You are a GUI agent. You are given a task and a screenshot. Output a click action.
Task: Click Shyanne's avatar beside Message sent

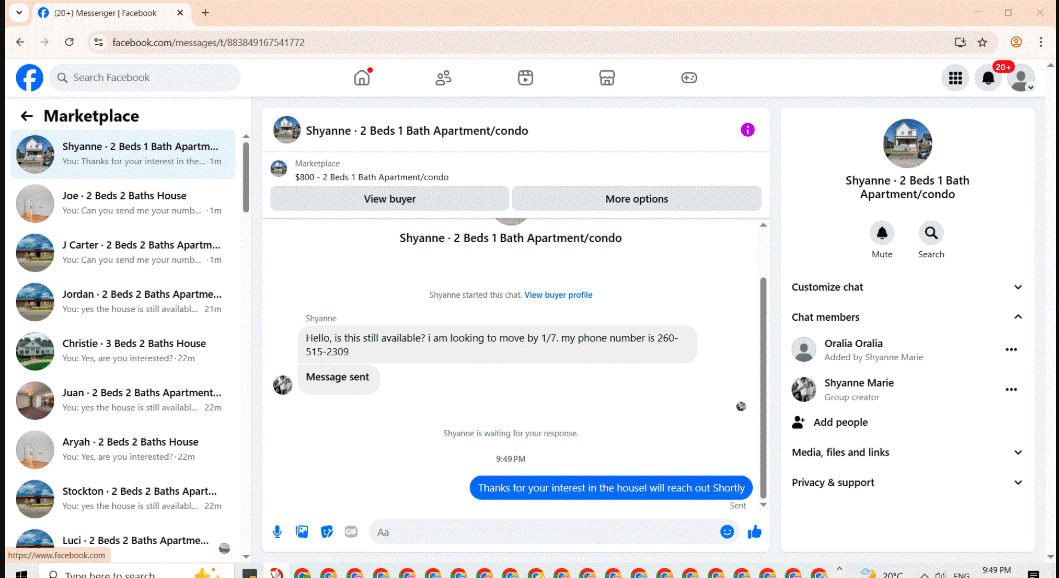[282, 385]
